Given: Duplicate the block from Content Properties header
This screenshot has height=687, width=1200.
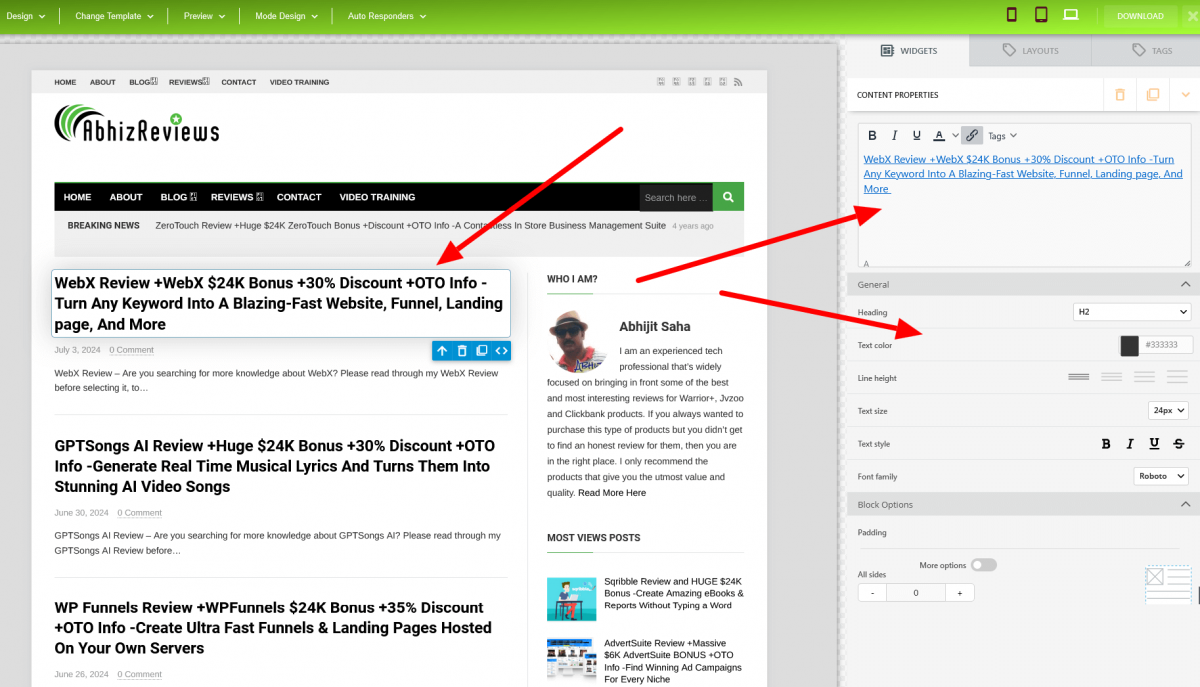Looking at the screenshot, I should click(1153, 95).
